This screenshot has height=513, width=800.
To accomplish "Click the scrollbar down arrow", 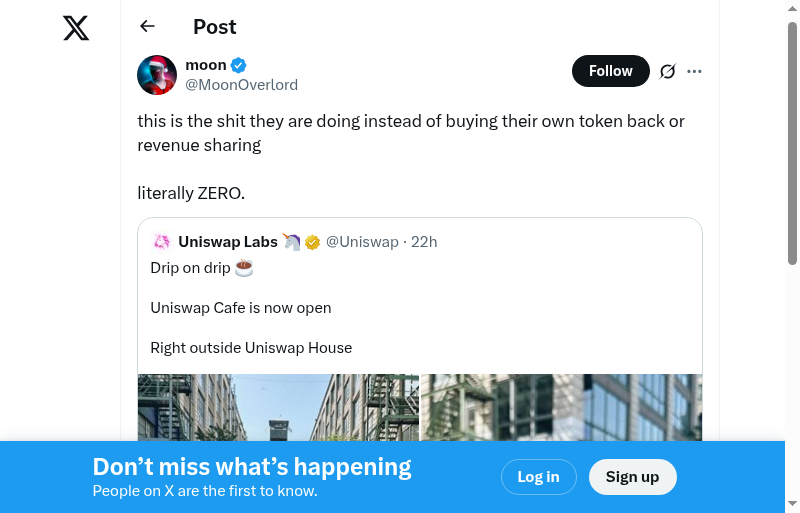I will (x=792, y=504).
